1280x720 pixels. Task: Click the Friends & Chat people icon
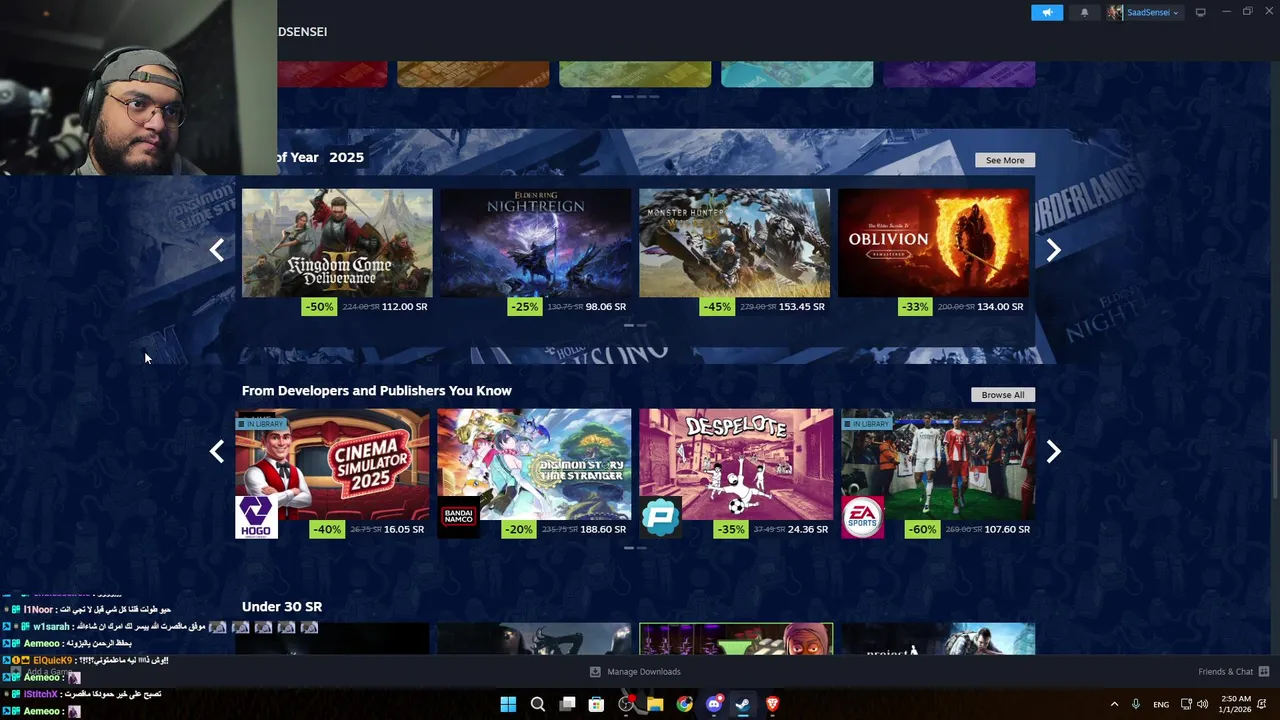(1263, 672)
